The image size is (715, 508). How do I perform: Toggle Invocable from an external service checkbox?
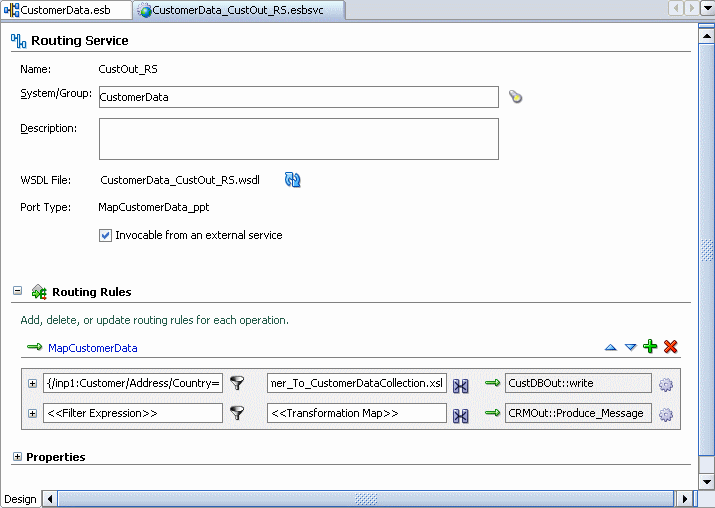tap(105, 235)
